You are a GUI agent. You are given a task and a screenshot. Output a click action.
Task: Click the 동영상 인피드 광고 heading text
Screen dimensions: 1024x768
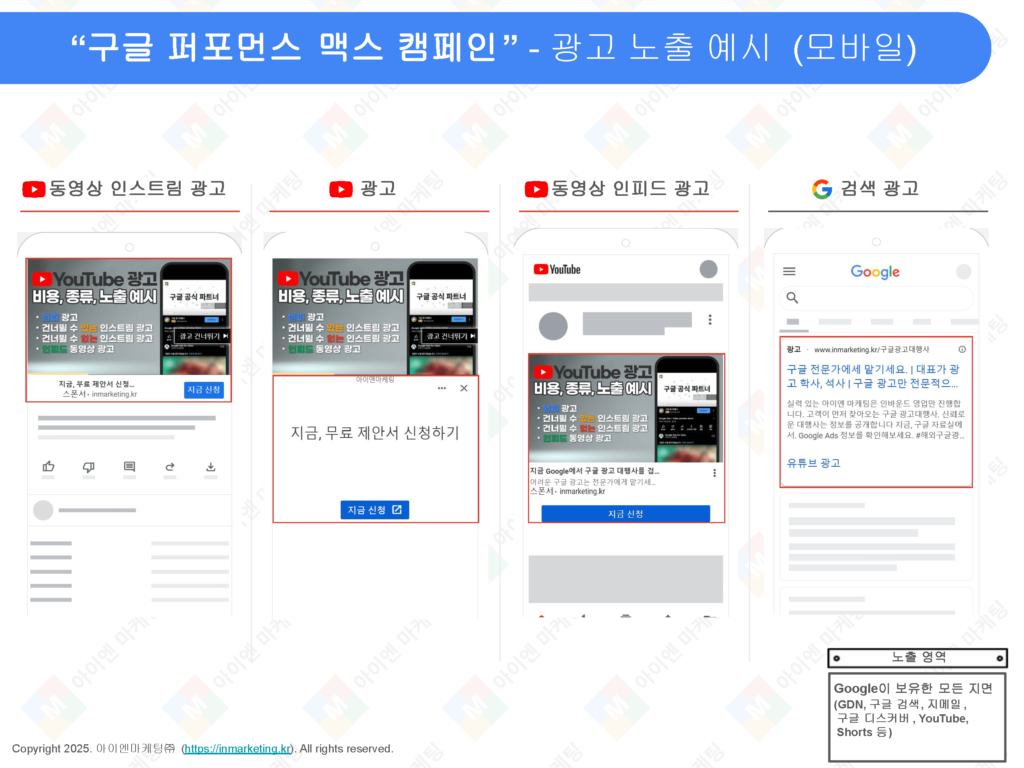pos(630,189)
